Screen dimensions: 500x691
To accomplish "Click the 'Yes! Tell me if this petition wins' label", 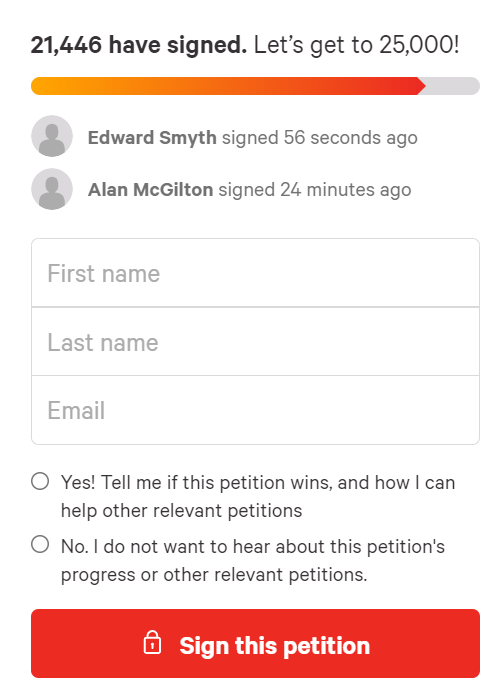I will pyautogui.click(x=258, y=497).
